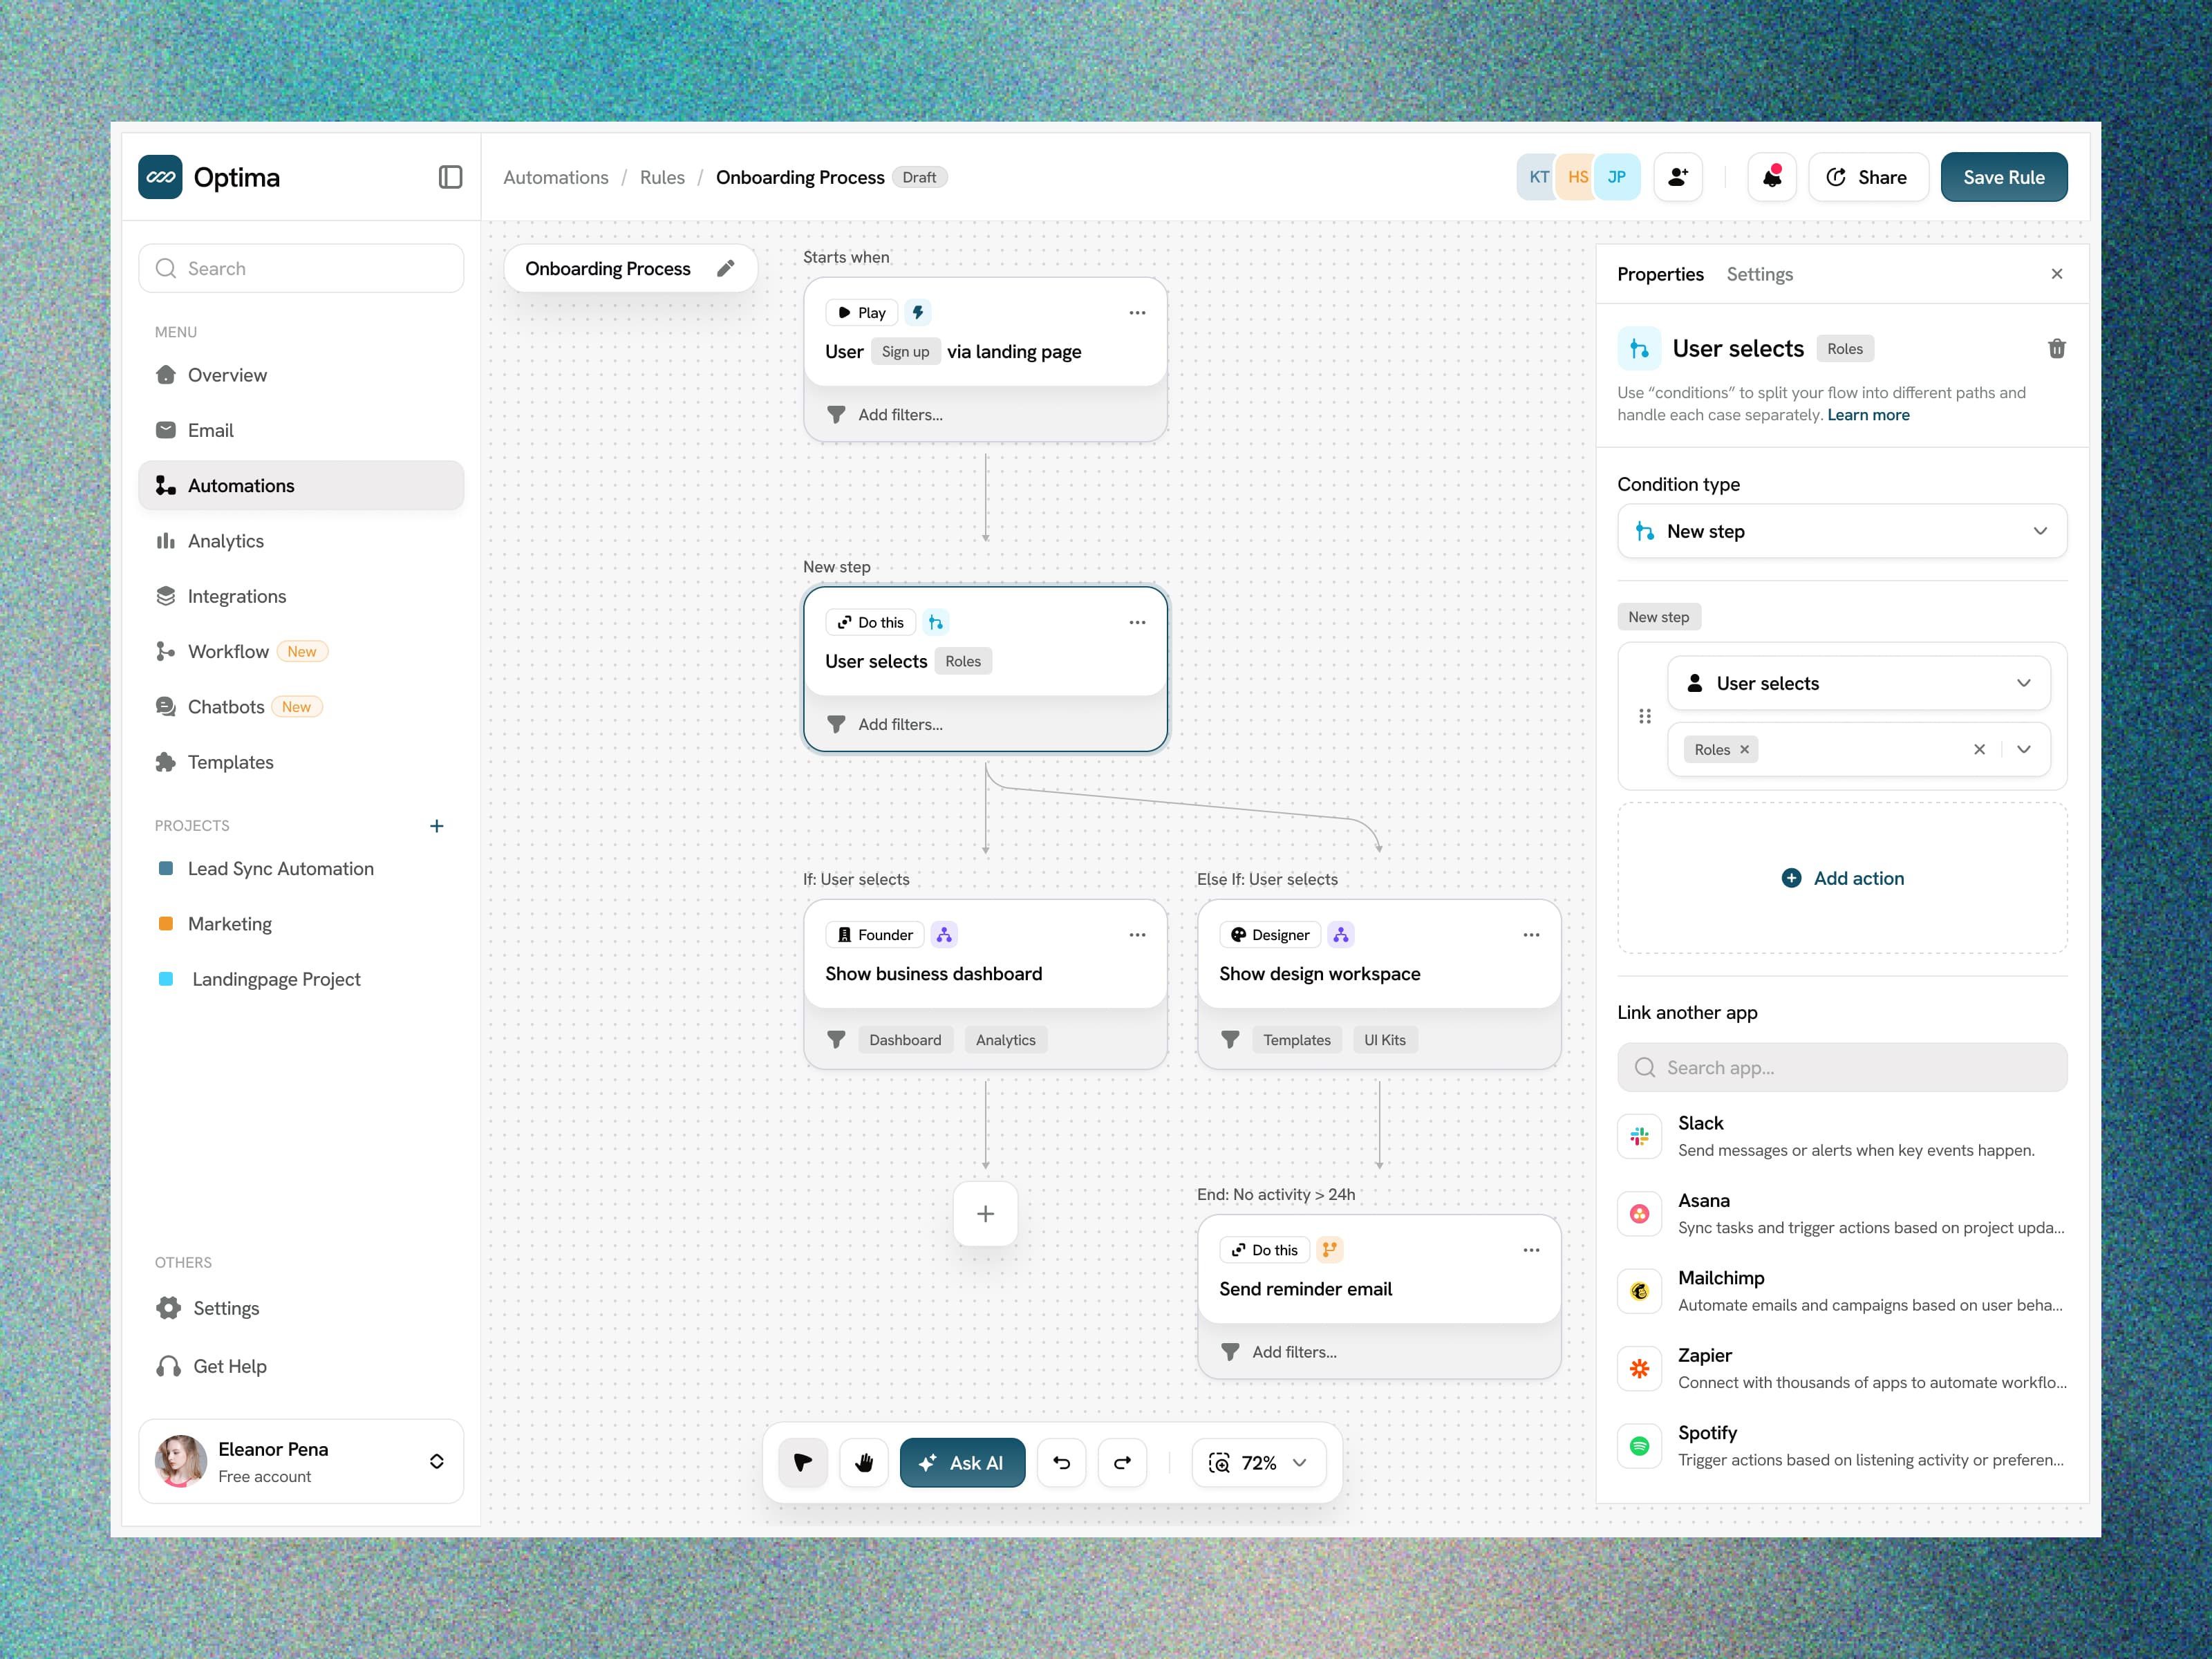Open Email in the menu
Screen dimensions: 2212x1659
(301, 430)
